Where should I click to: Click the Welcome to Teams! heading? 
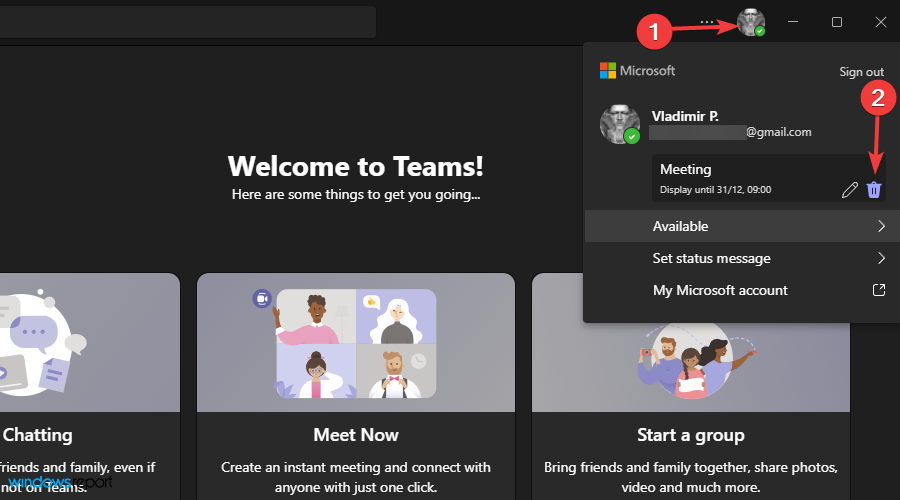coord(356,166)
